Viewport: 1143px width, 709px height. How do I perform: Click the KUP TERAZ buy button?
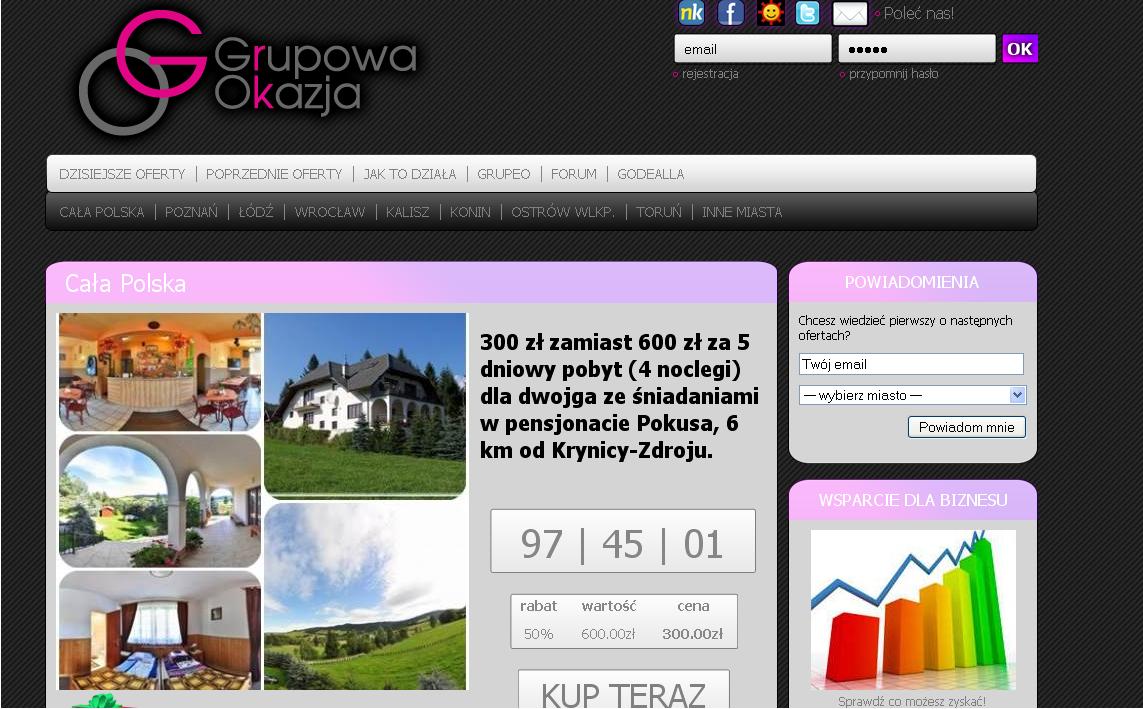coord(623,691)
